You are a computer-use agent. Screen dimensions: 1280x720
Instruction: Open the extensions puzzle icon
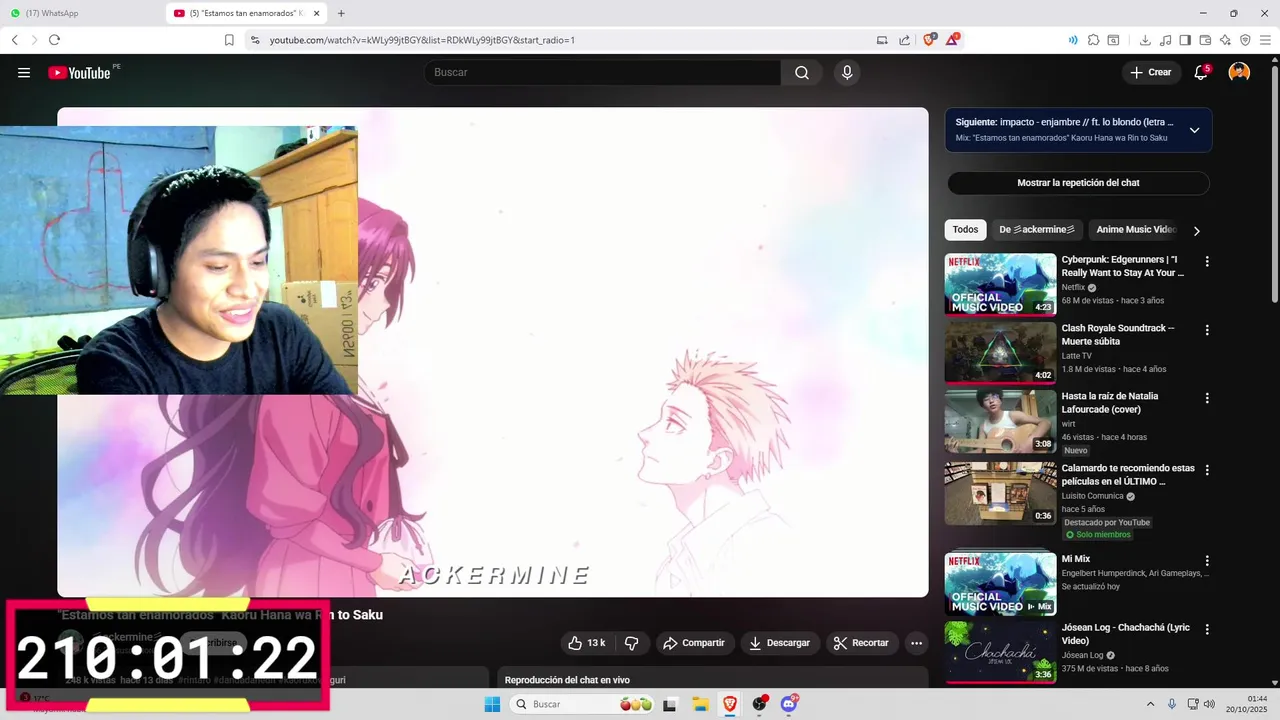[x=1093, y=40]
